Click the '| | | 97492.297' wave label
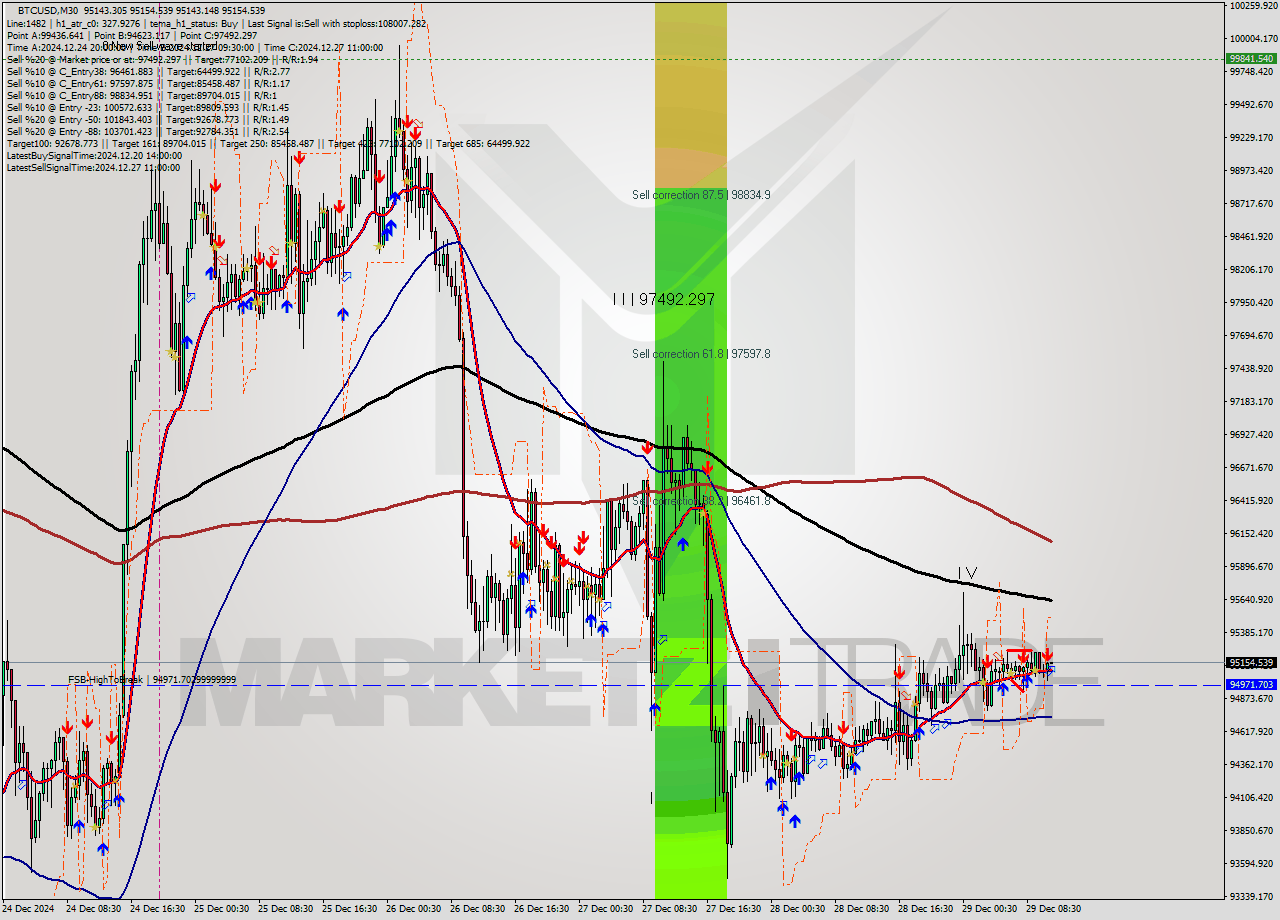1280x920 pixels. (664, 299)
